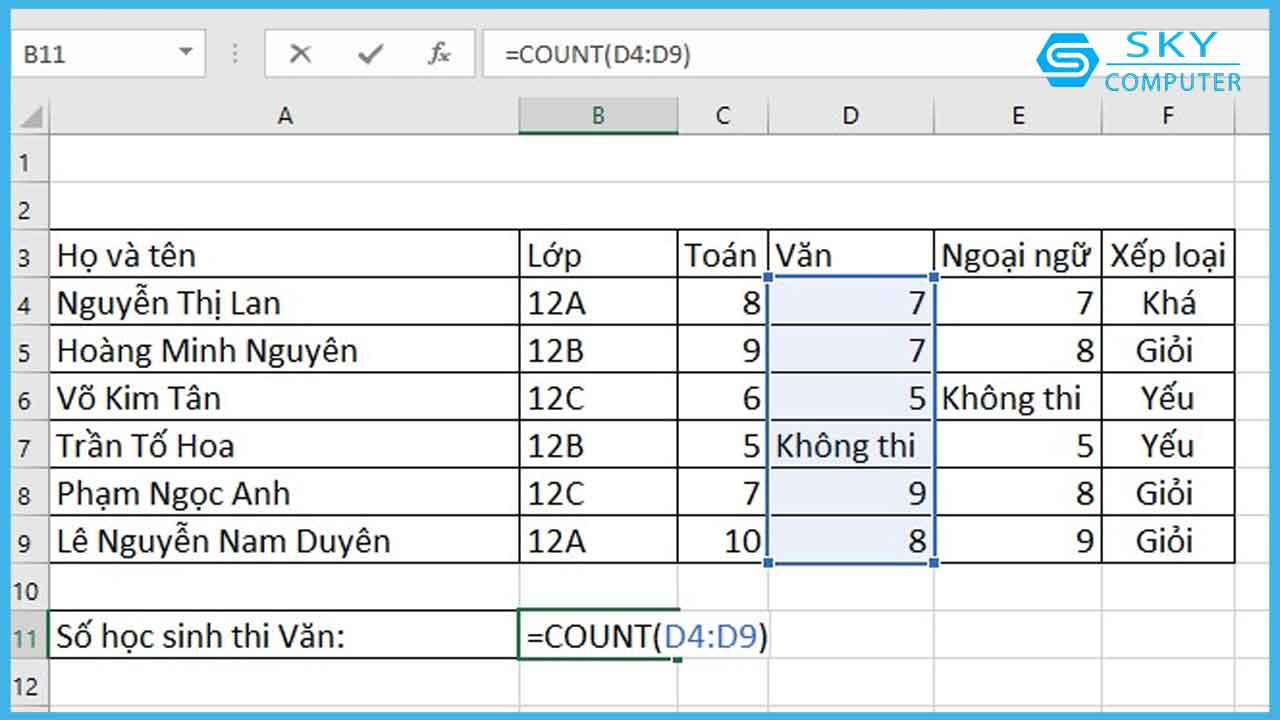Select 'Không thi' in Văn column
1280x720 pixels.
[850, 446]
